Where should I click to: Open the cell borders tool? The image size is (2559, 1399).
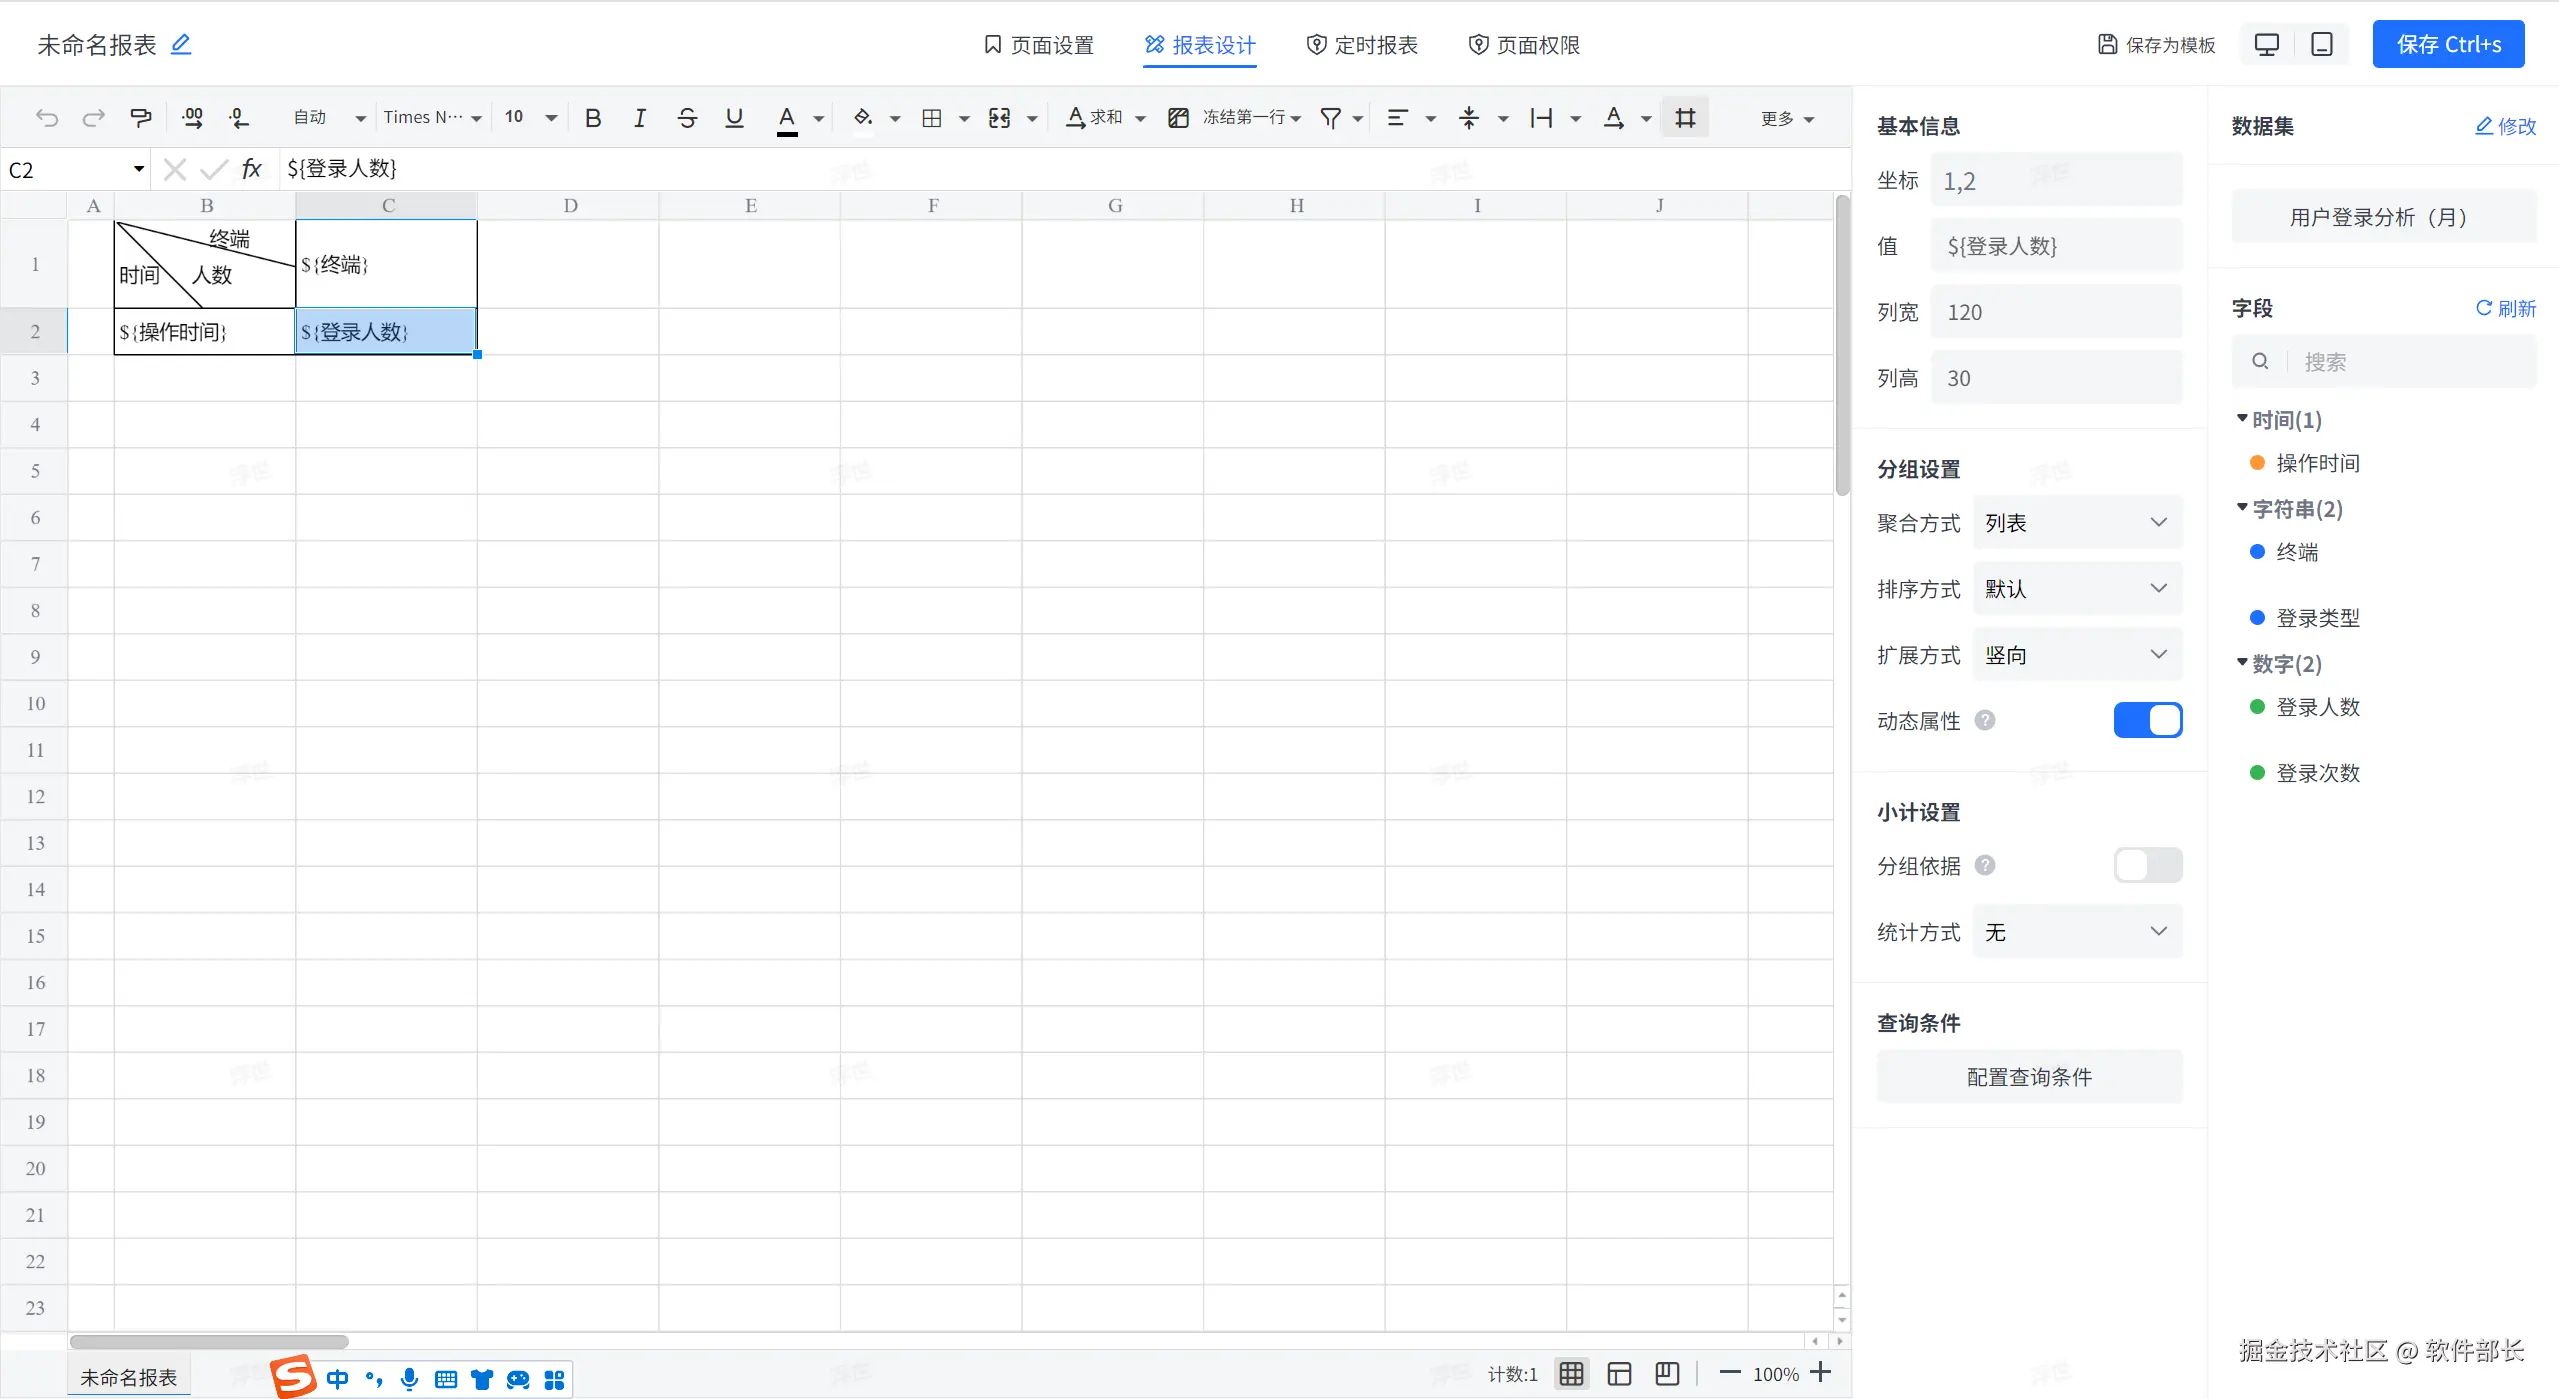(x=932, y=118)
